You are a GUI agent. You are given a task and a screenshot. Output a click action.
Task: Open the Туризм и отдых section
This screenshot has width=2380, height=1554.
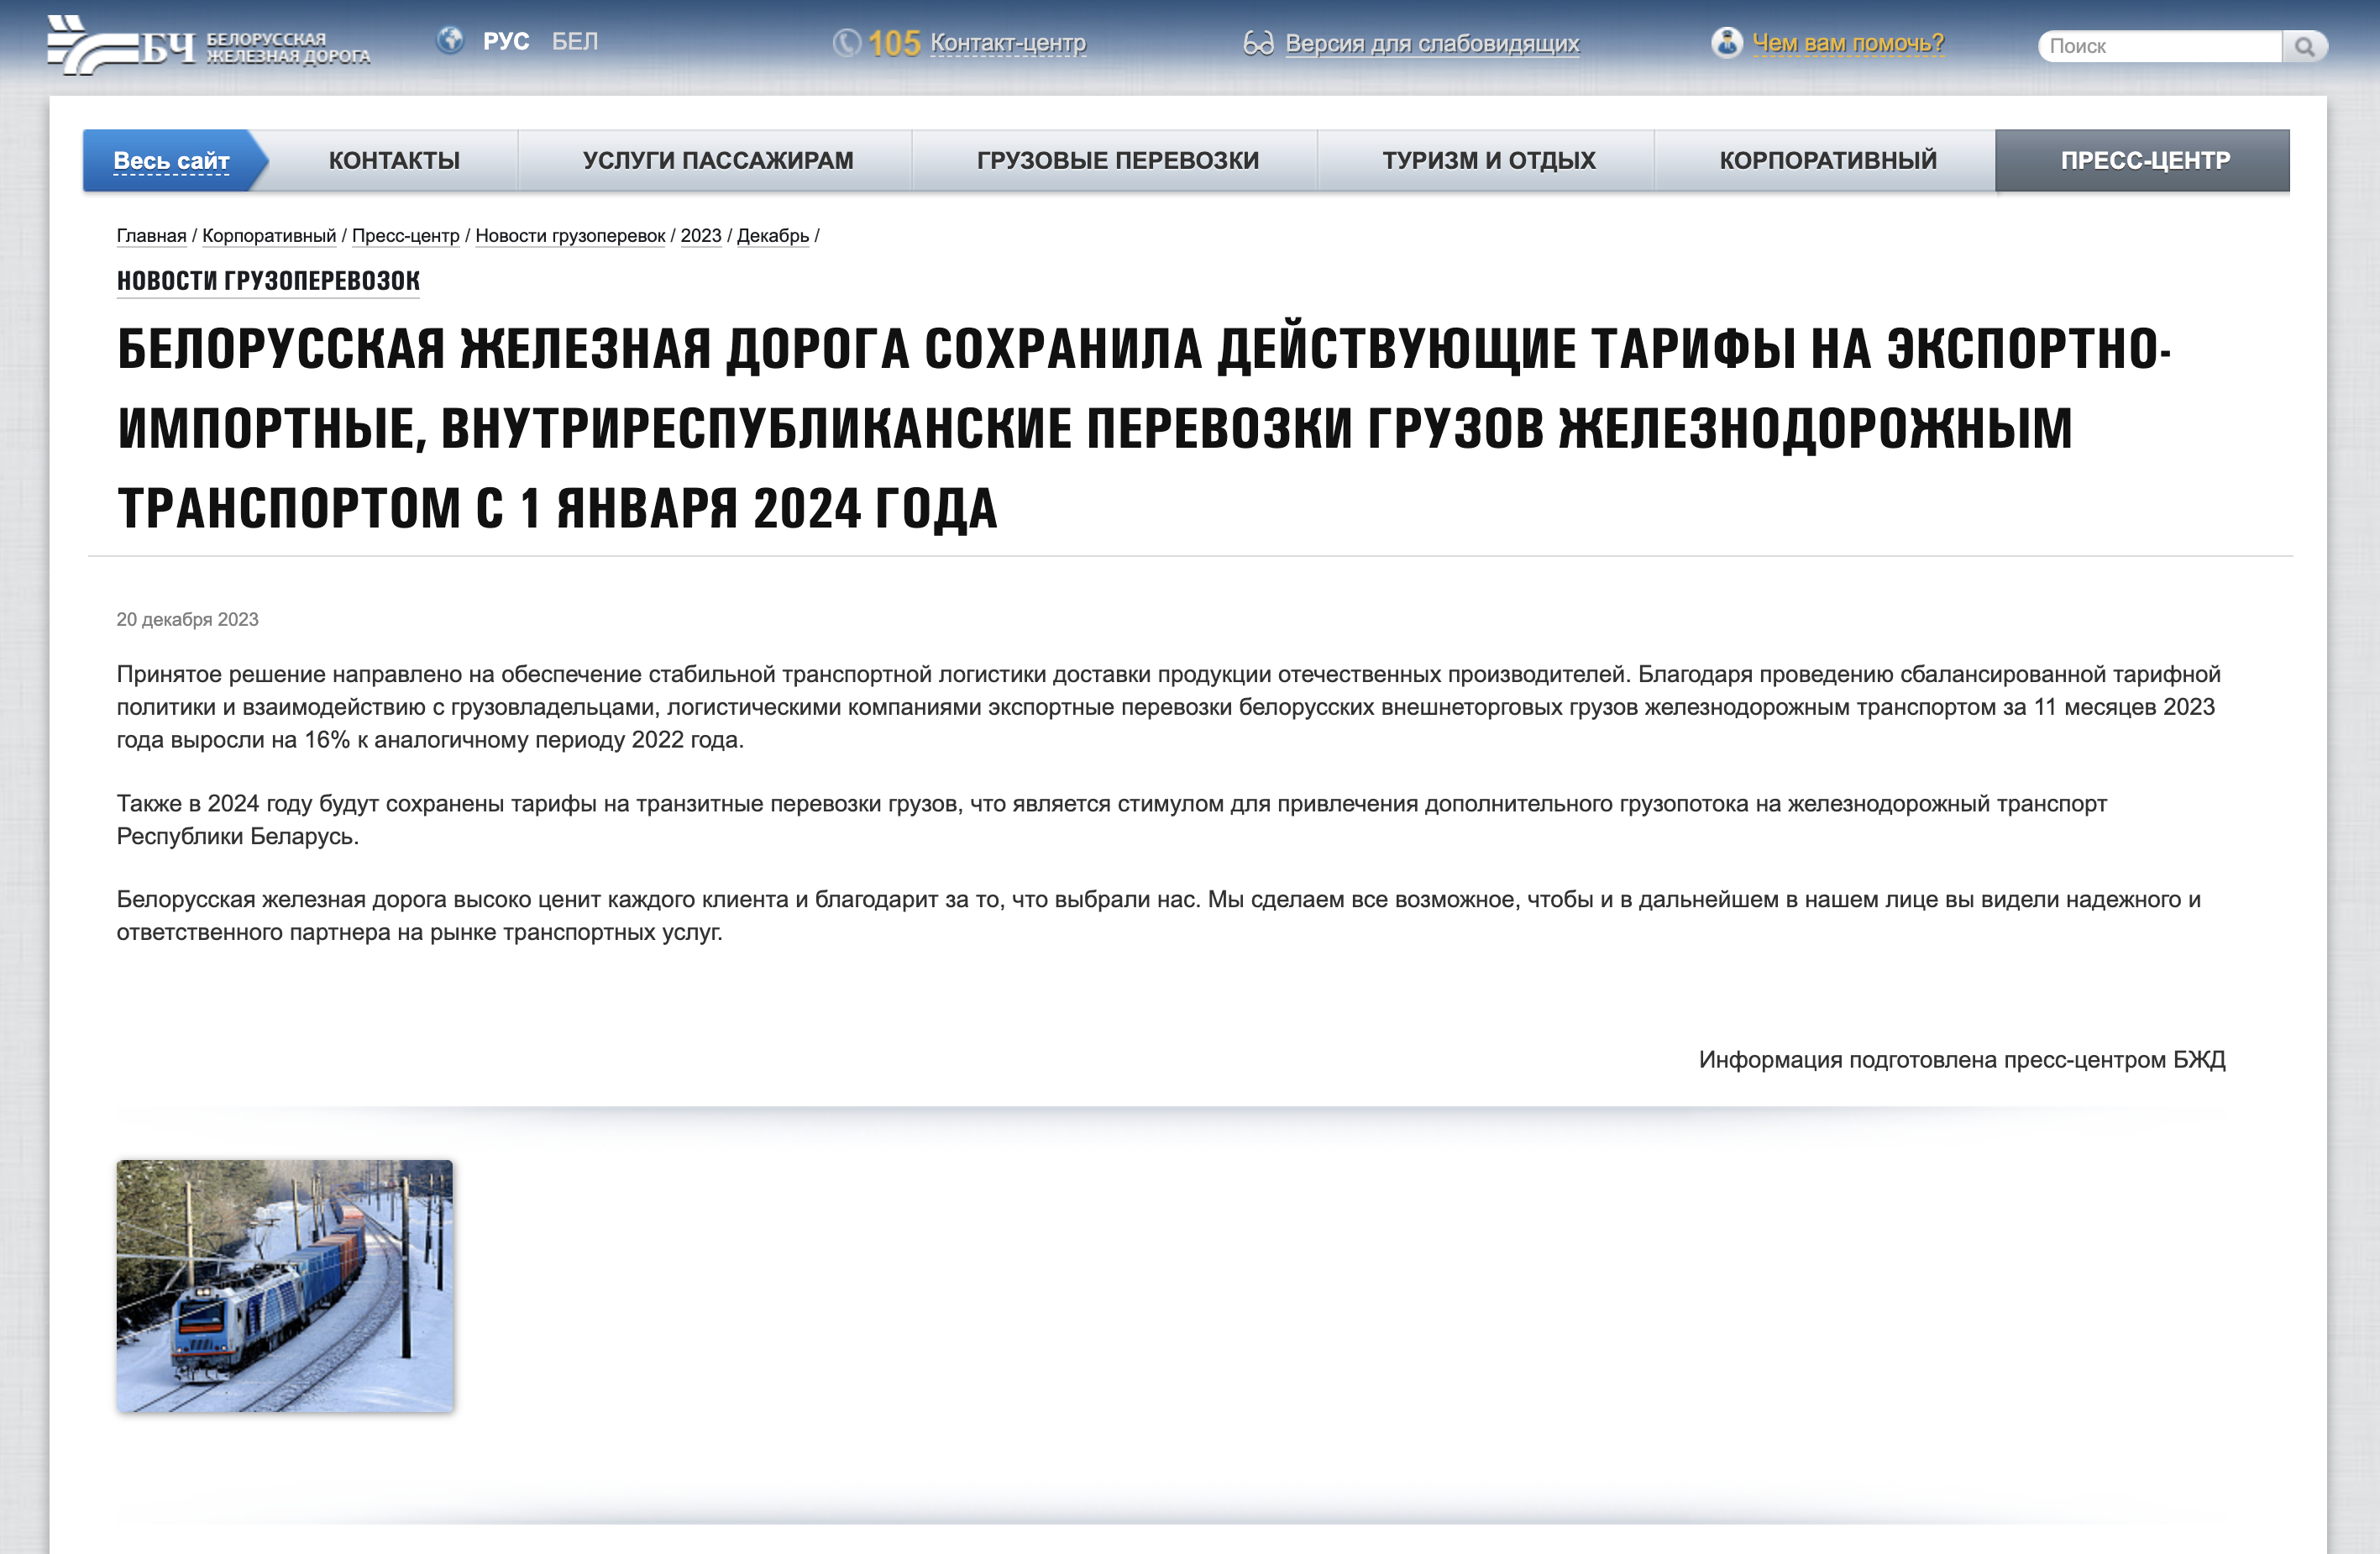coord(1489,159)
